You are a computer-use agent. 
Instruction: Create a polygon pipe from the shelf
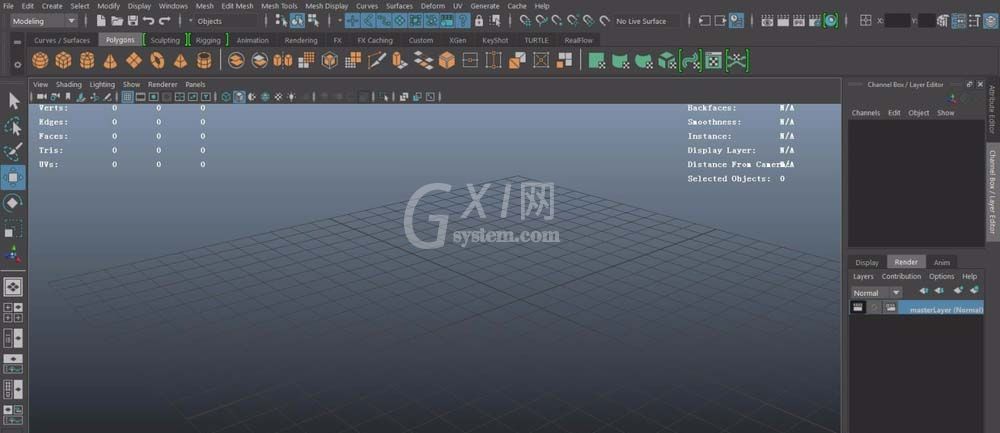pos(204,61)
